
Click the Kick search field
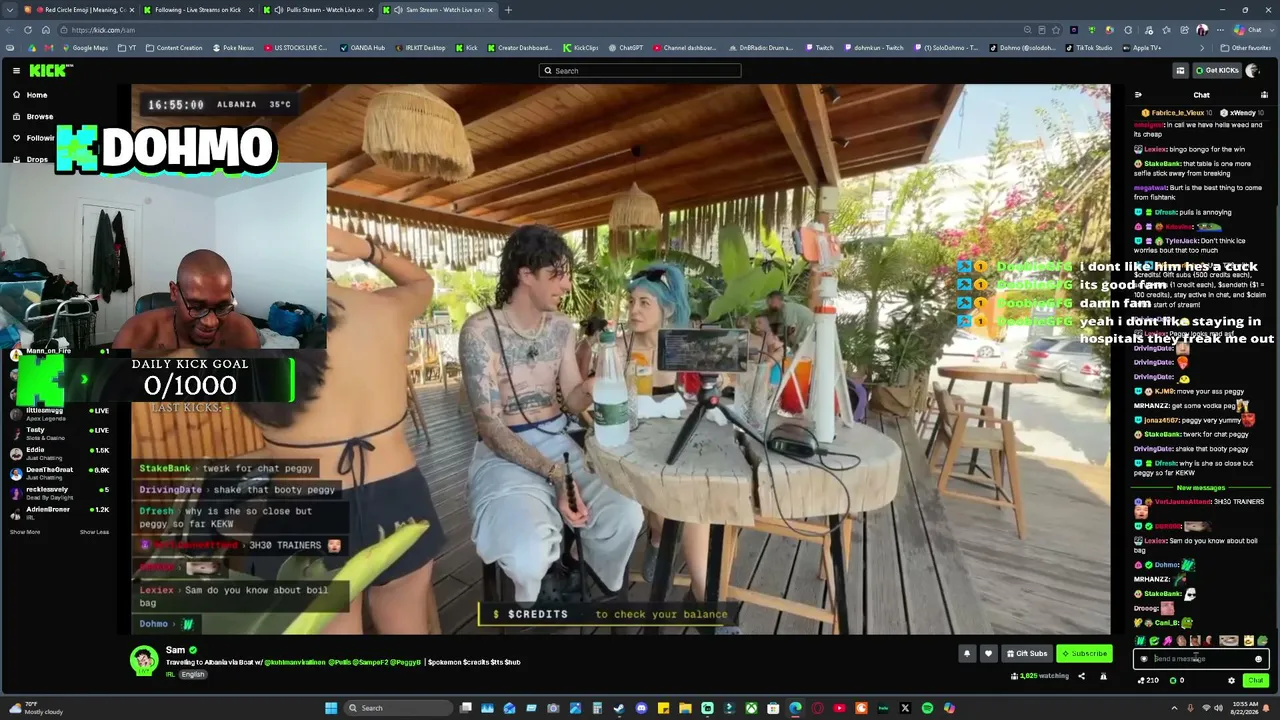640,71
